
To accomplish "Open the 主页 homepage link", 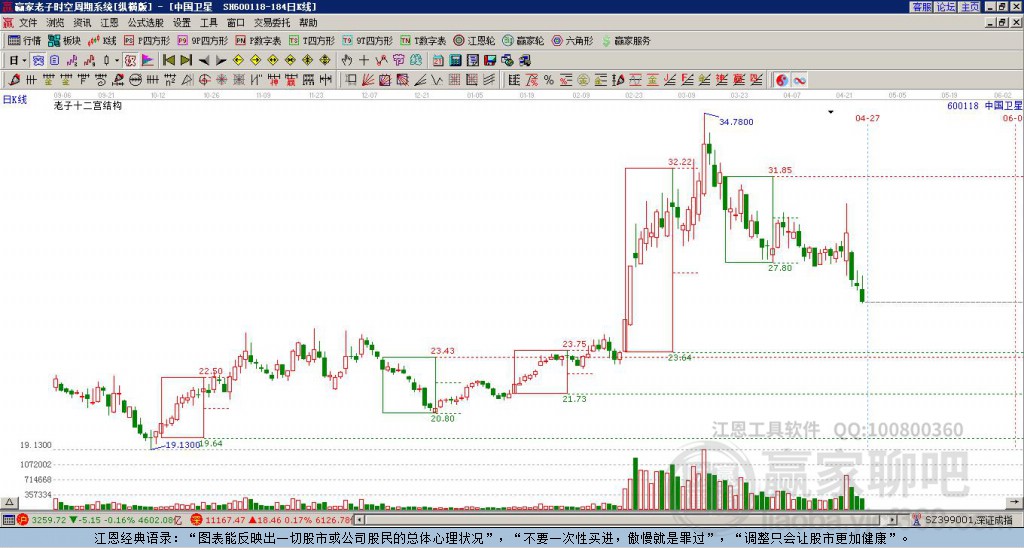I will click(969, 7).
